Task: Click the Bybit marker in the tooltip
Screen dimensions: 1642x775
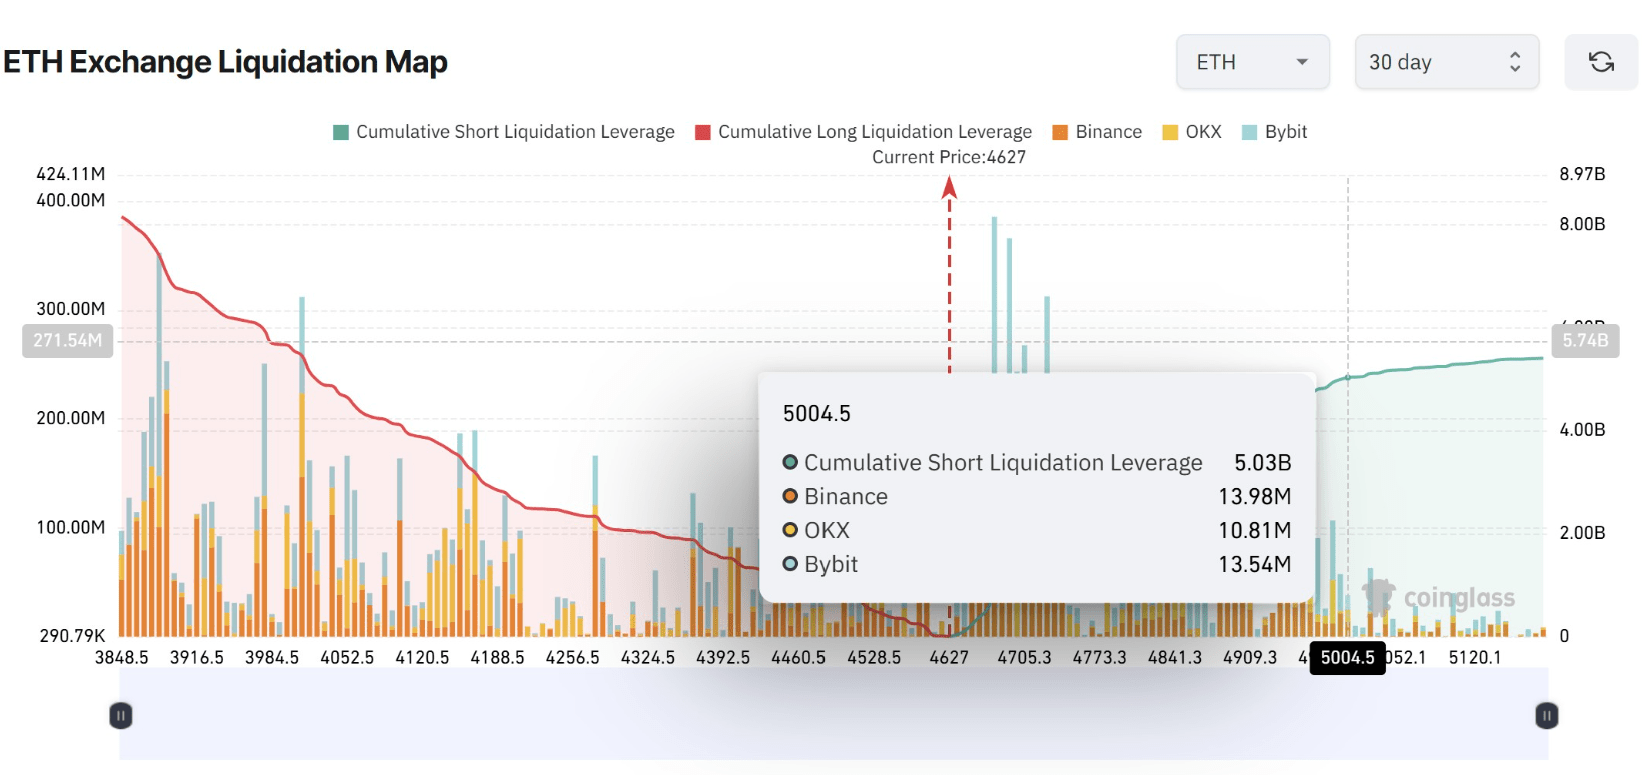Action: pyautogui.click(x=790, y=564)
